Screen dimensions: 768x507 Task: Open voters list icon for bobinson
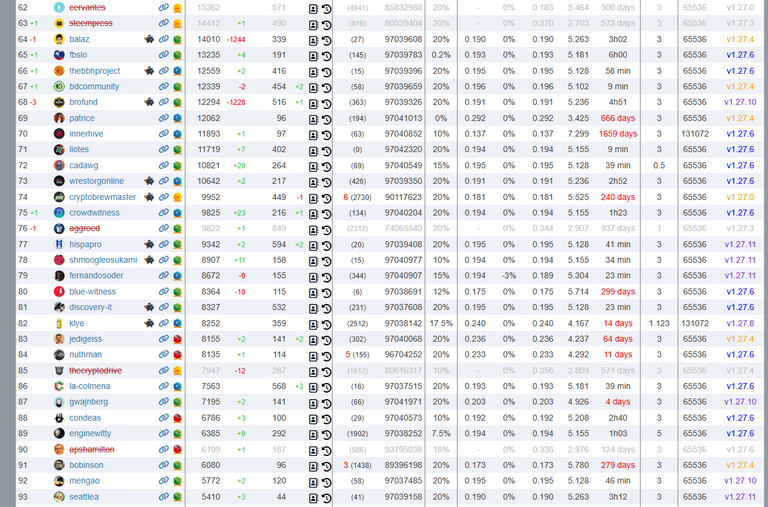[313, 466]
